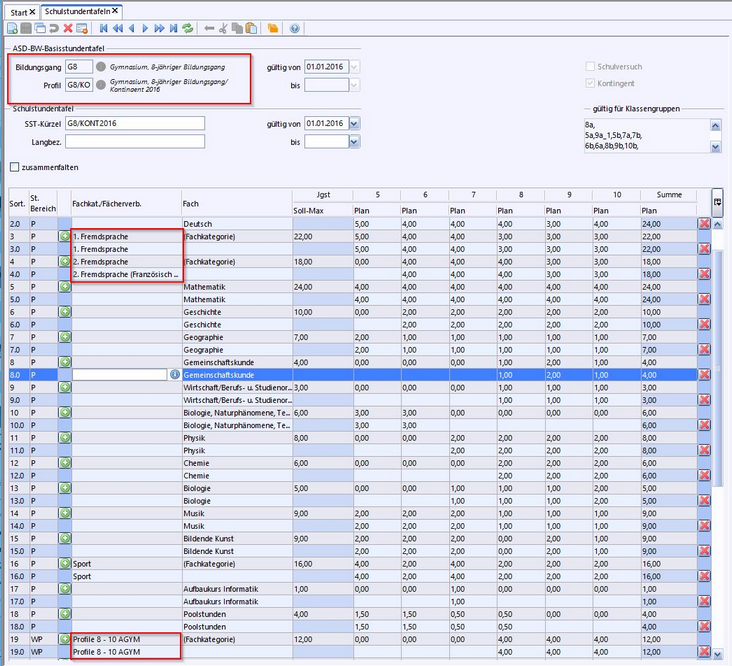Open the blue help question mark icon
732x666 pixels.
(296, 28)
